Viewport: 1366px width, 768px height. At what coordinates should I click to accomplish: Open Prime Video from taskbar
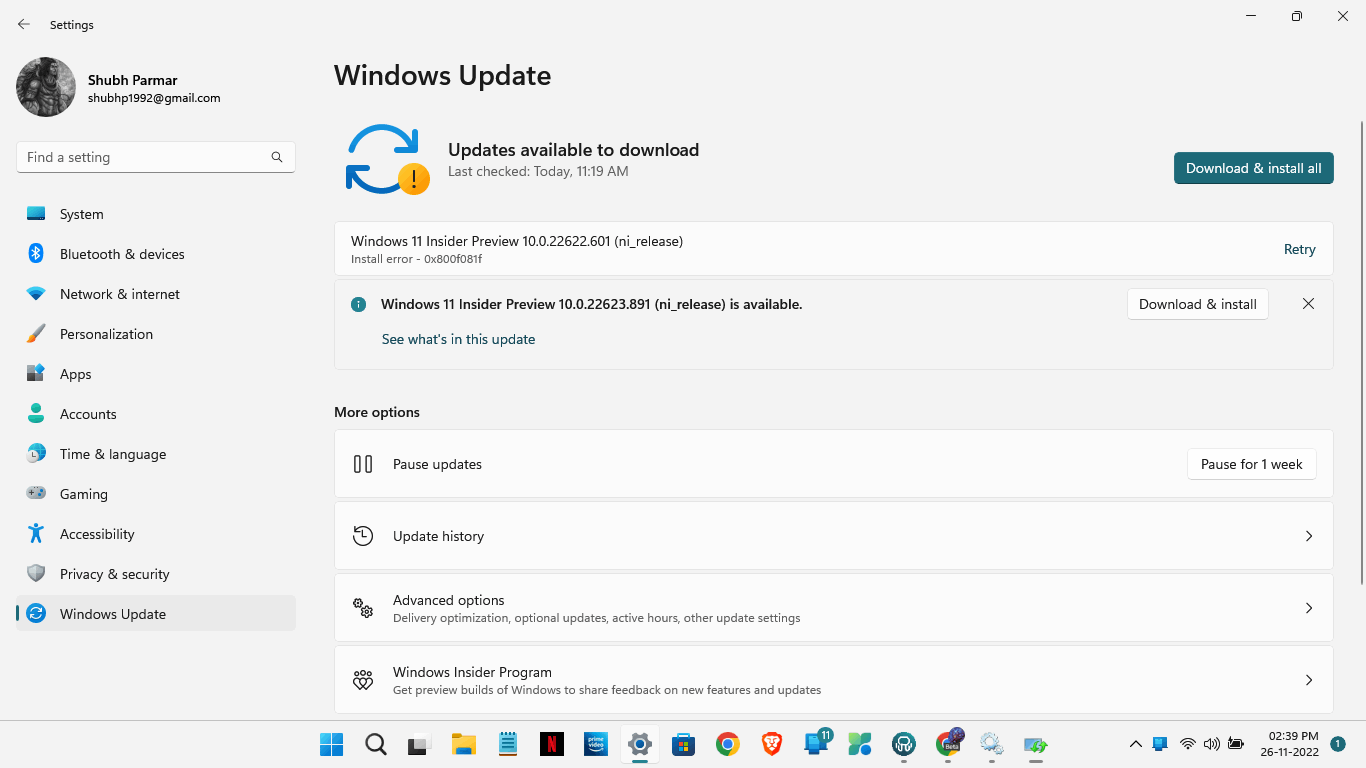[596, 744]
